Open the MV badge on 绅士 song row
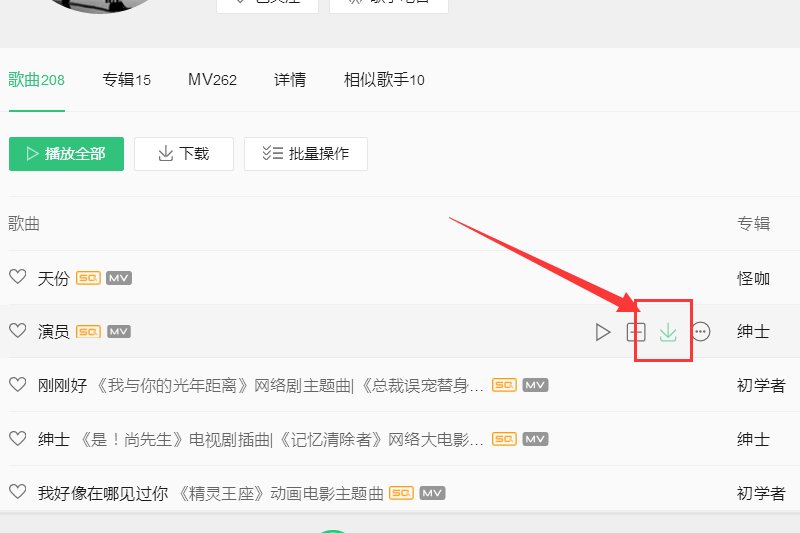The image size is (800, 533). pos(535,439)
